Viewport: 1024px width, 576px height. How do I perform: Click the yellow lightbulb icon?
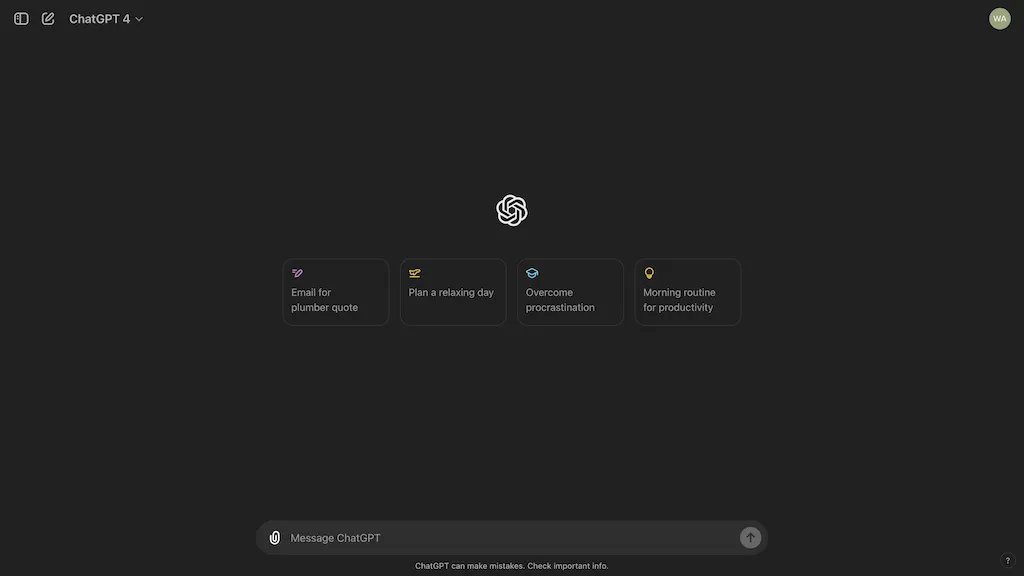649,273
